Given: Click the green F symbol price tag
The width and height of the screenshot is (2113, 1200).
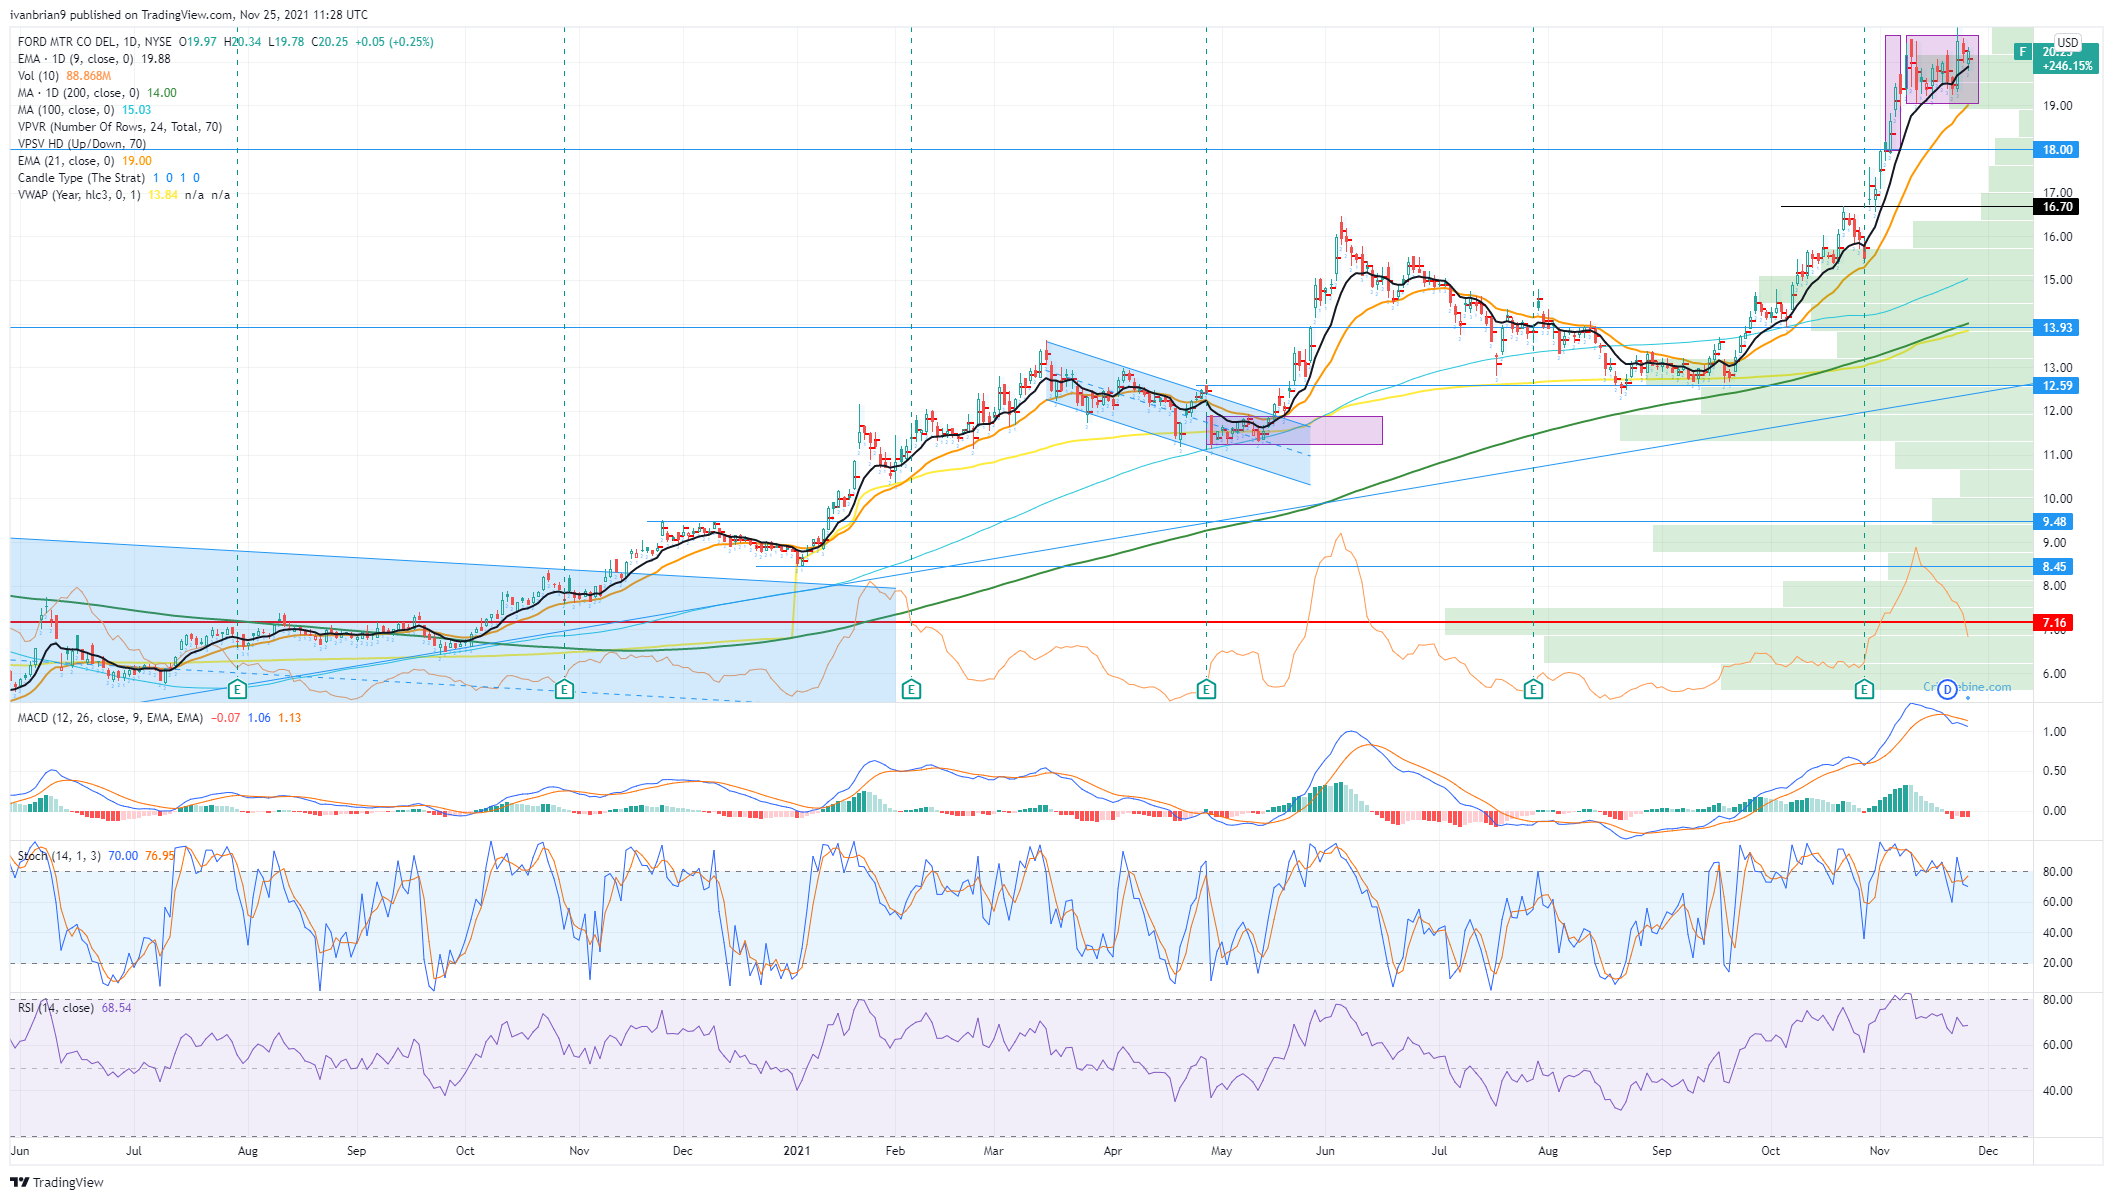Looking at the screenshot, I should point(2022,51).
